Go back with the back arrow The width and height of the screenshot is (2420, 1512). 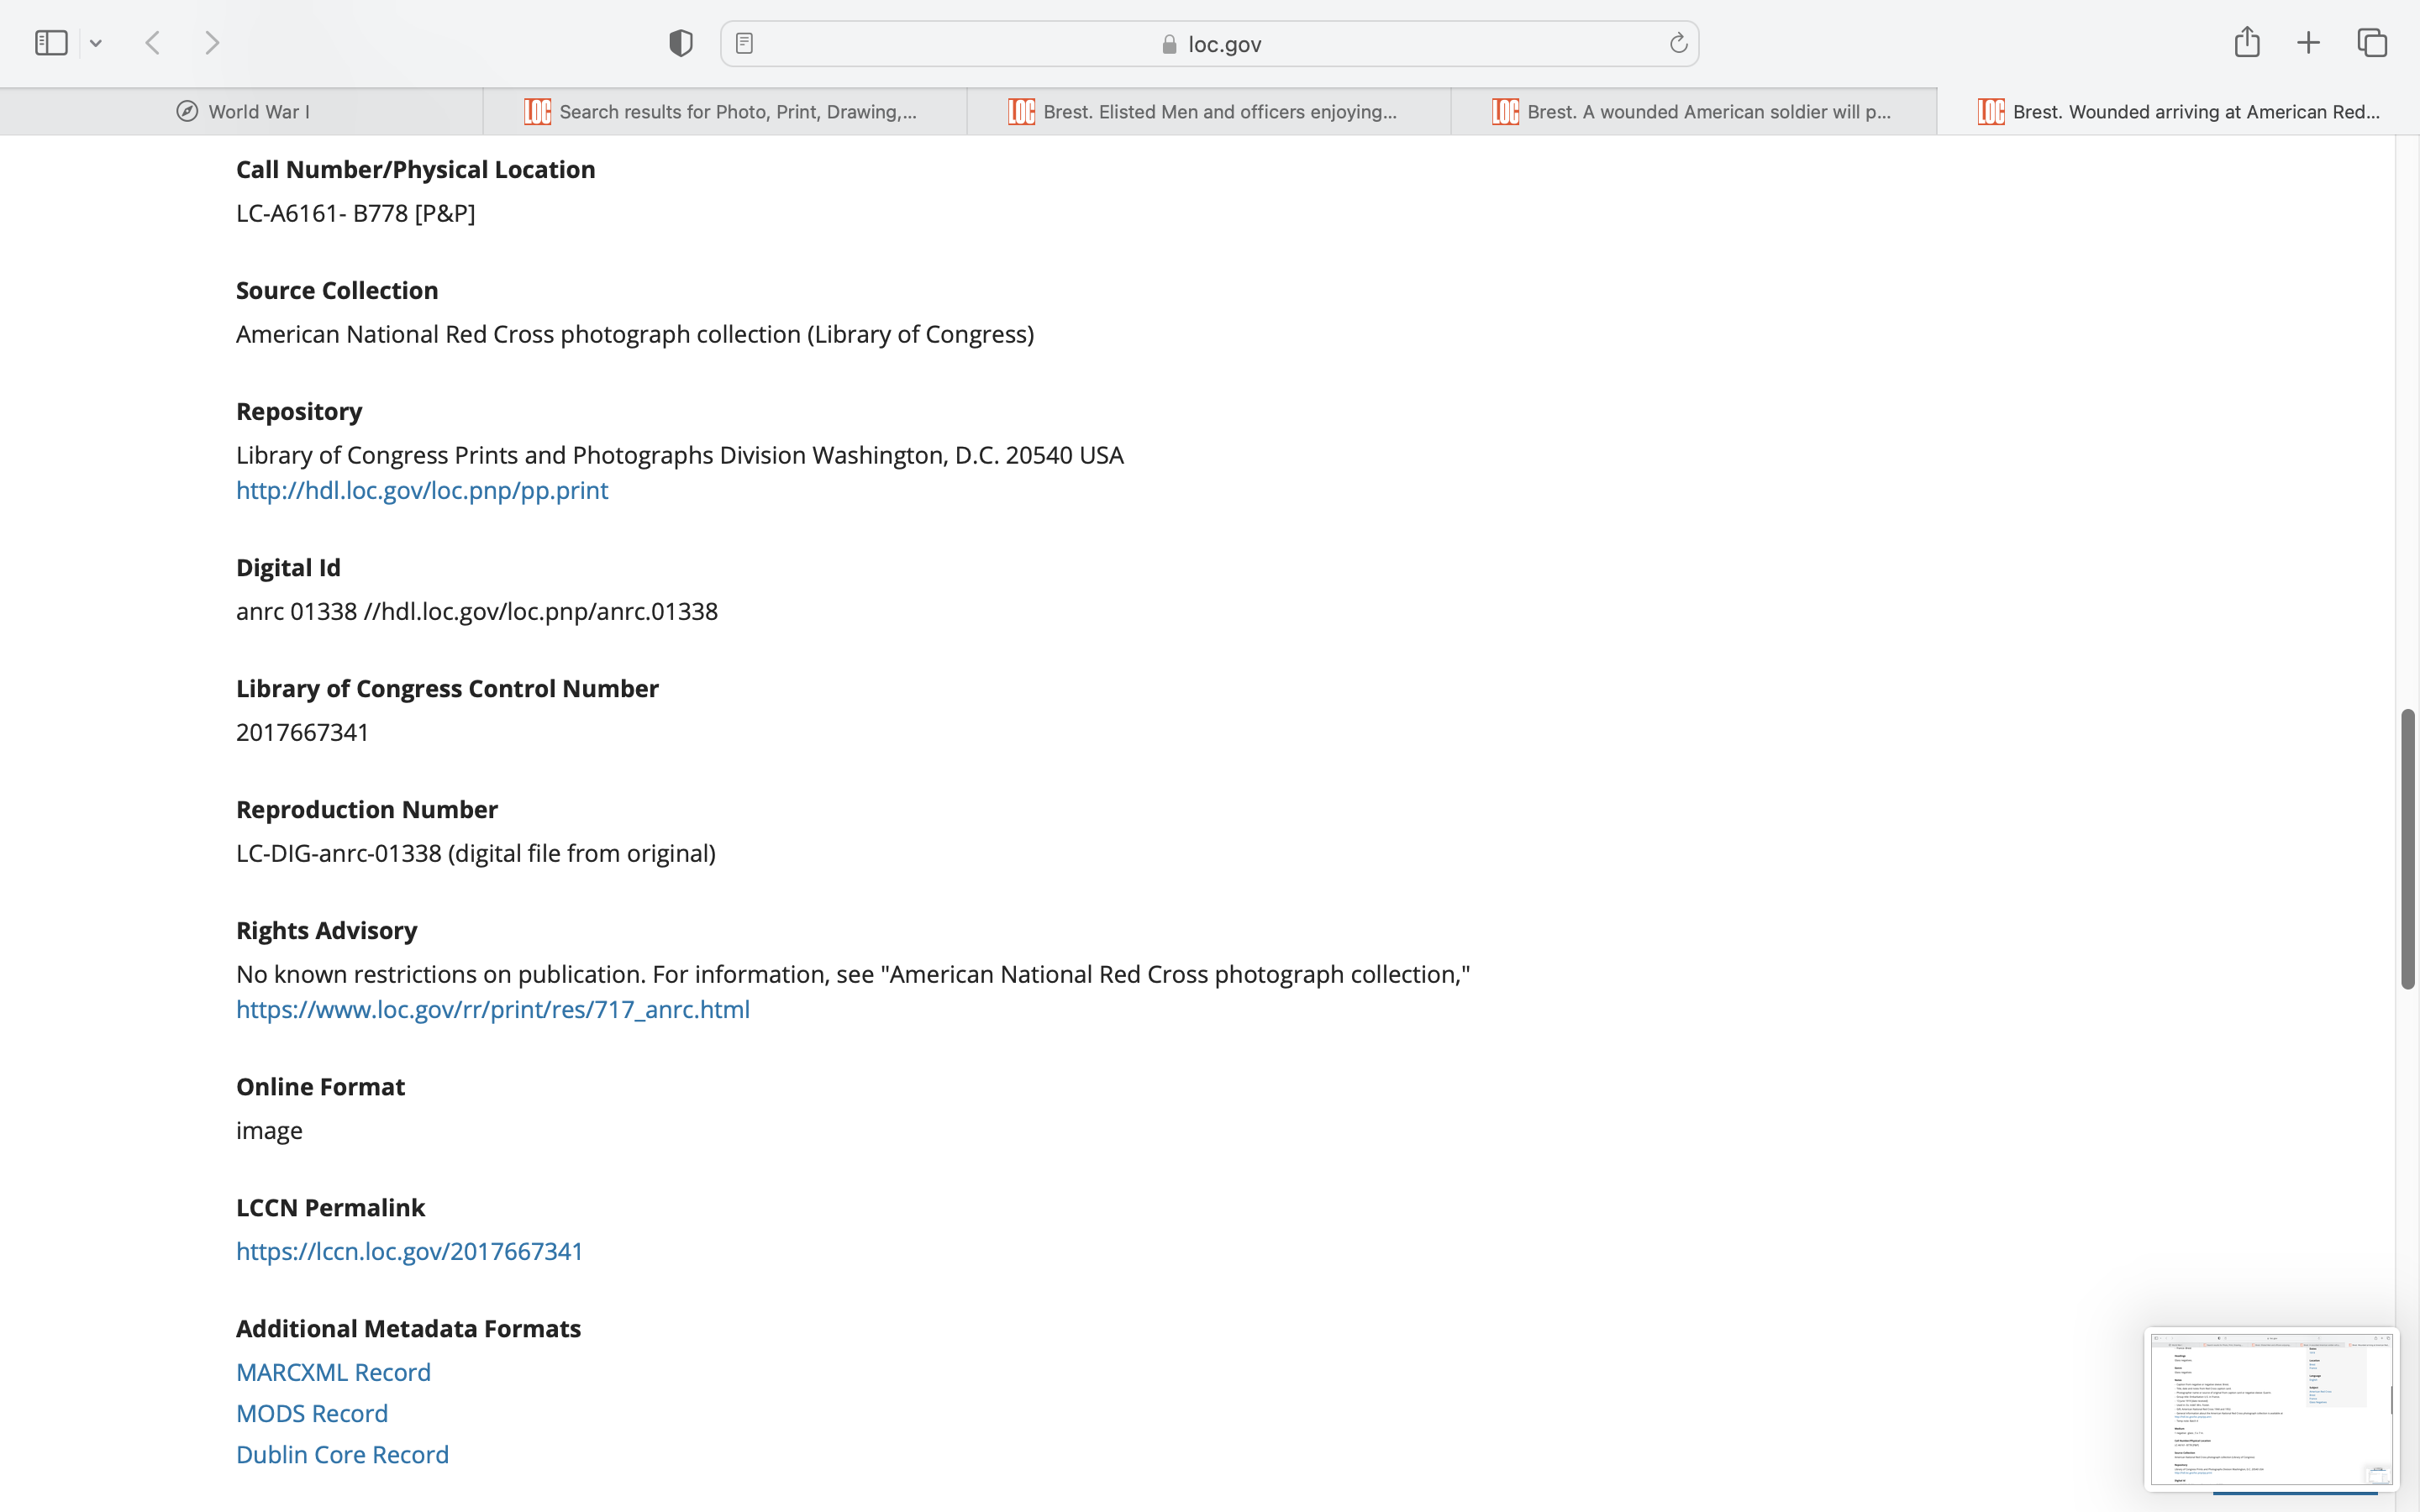click(153, 43)
